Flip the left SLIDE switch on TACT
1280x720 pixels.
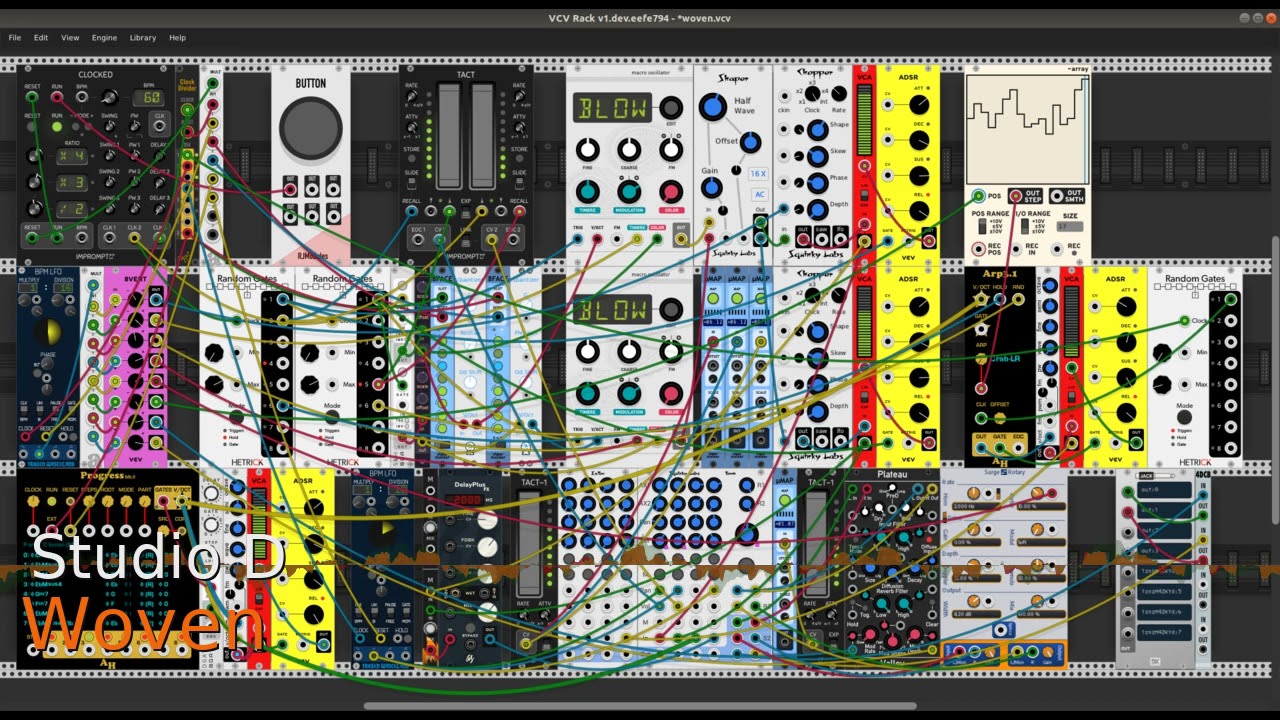coord(413,183)
